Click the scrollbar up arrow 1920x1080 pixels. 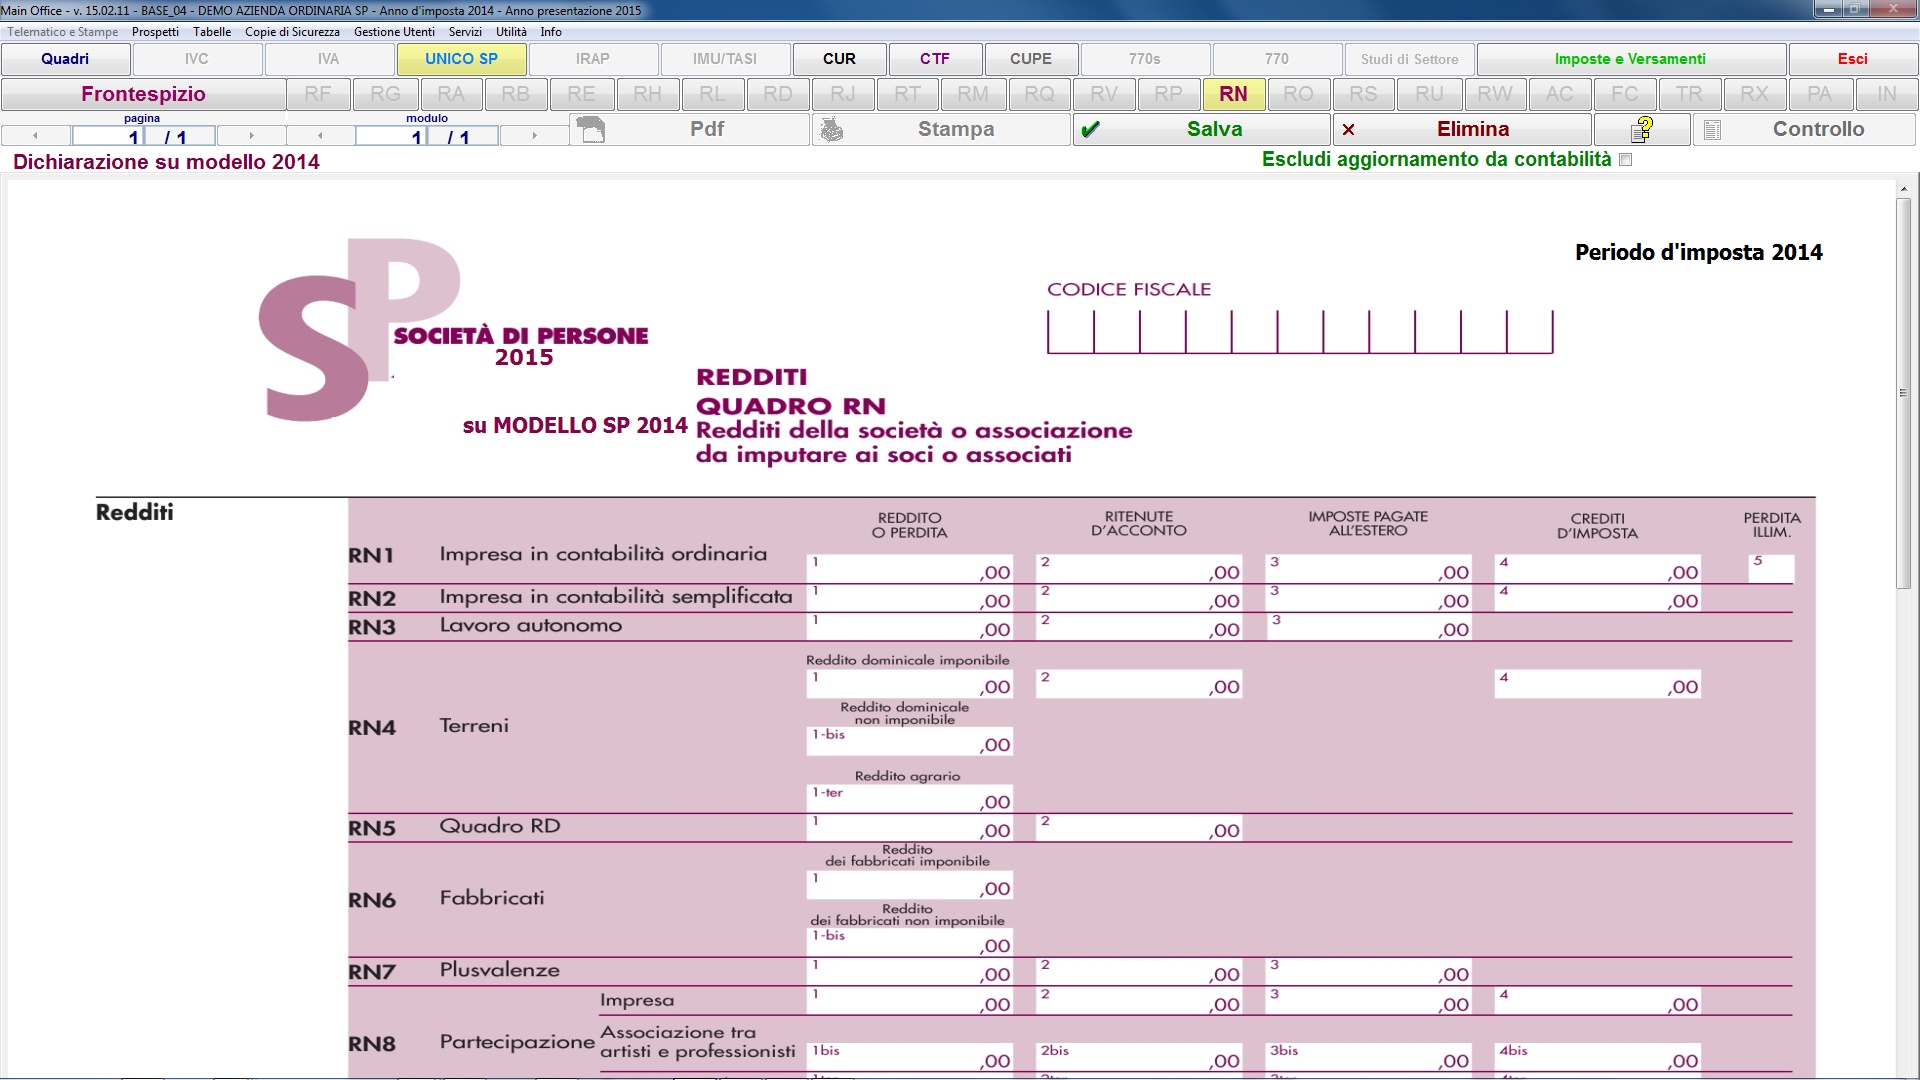pyautogui.click(x=1903, y=188)
